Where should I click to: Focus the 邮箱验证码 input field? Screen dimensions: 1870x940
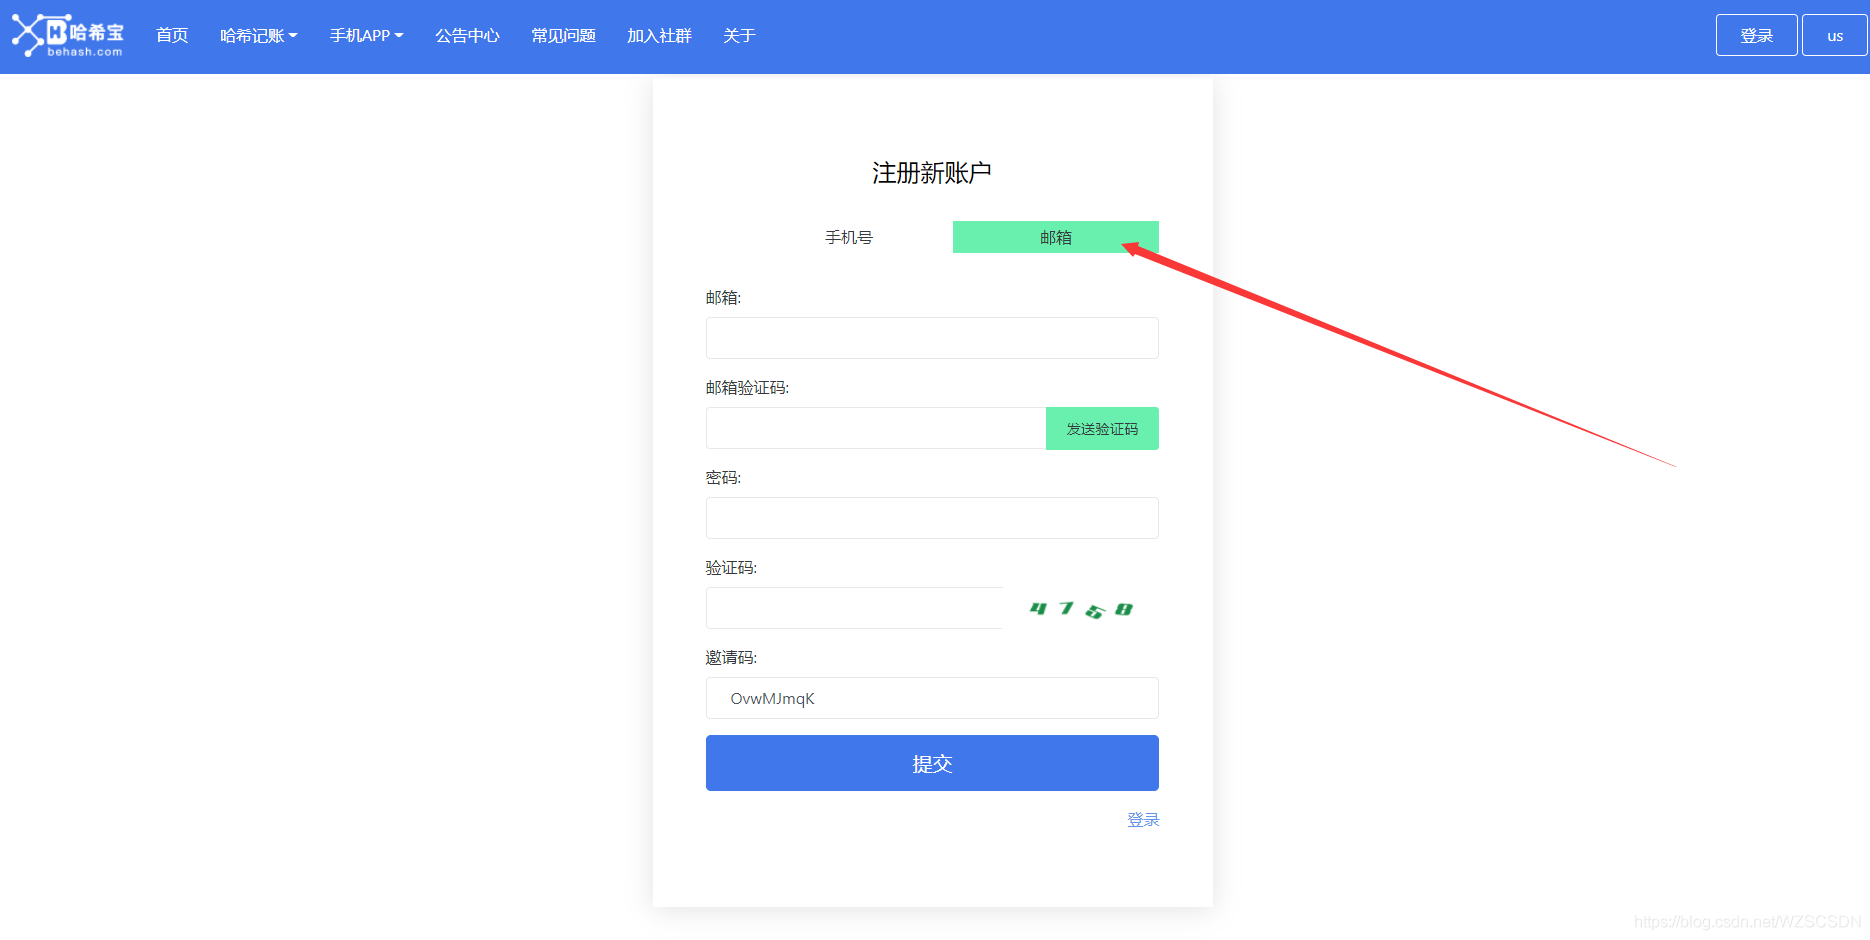point(876,428)
